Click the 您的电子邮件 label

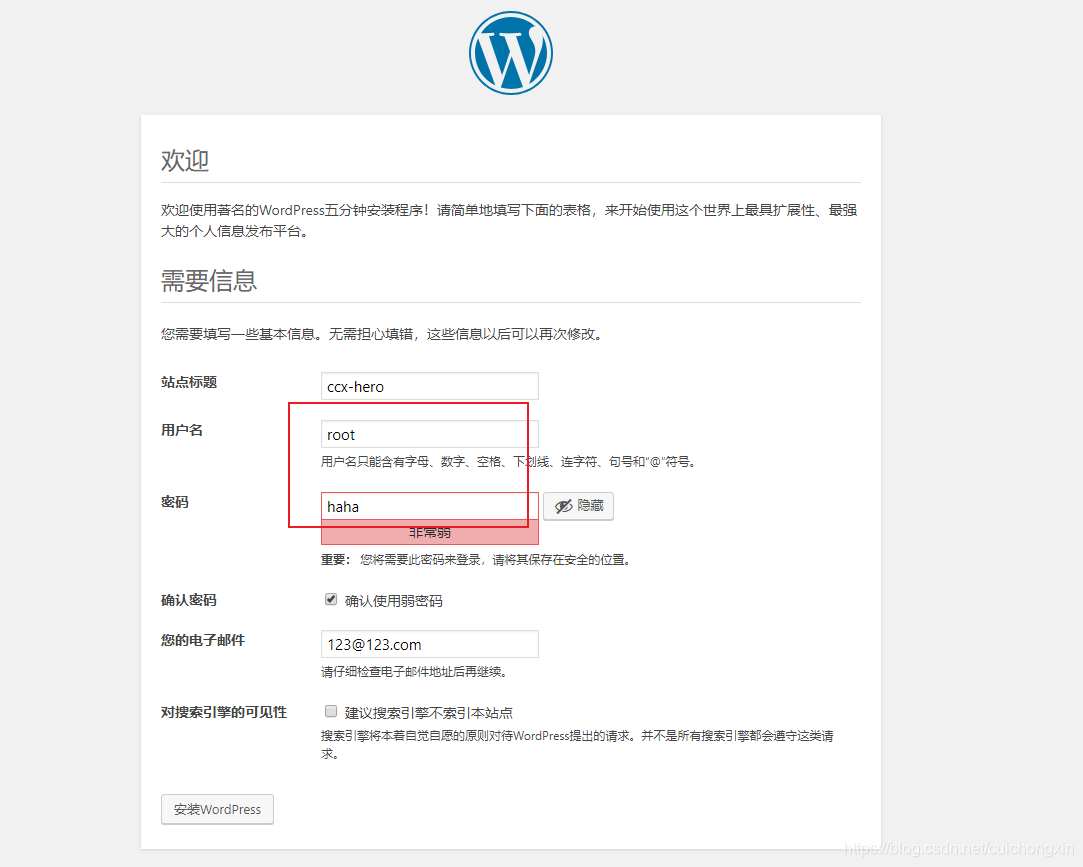(203, 640)
